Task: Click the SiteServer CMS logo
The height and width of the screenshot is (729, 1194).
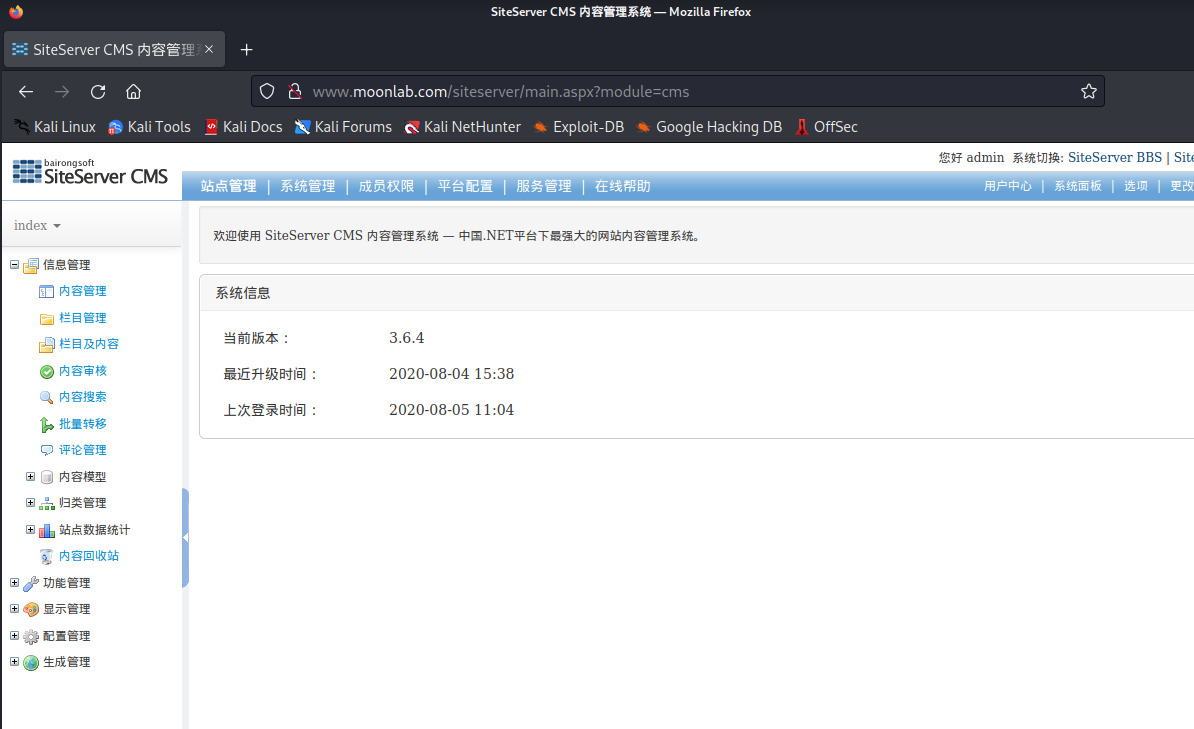Action: [x=90, y=172]
